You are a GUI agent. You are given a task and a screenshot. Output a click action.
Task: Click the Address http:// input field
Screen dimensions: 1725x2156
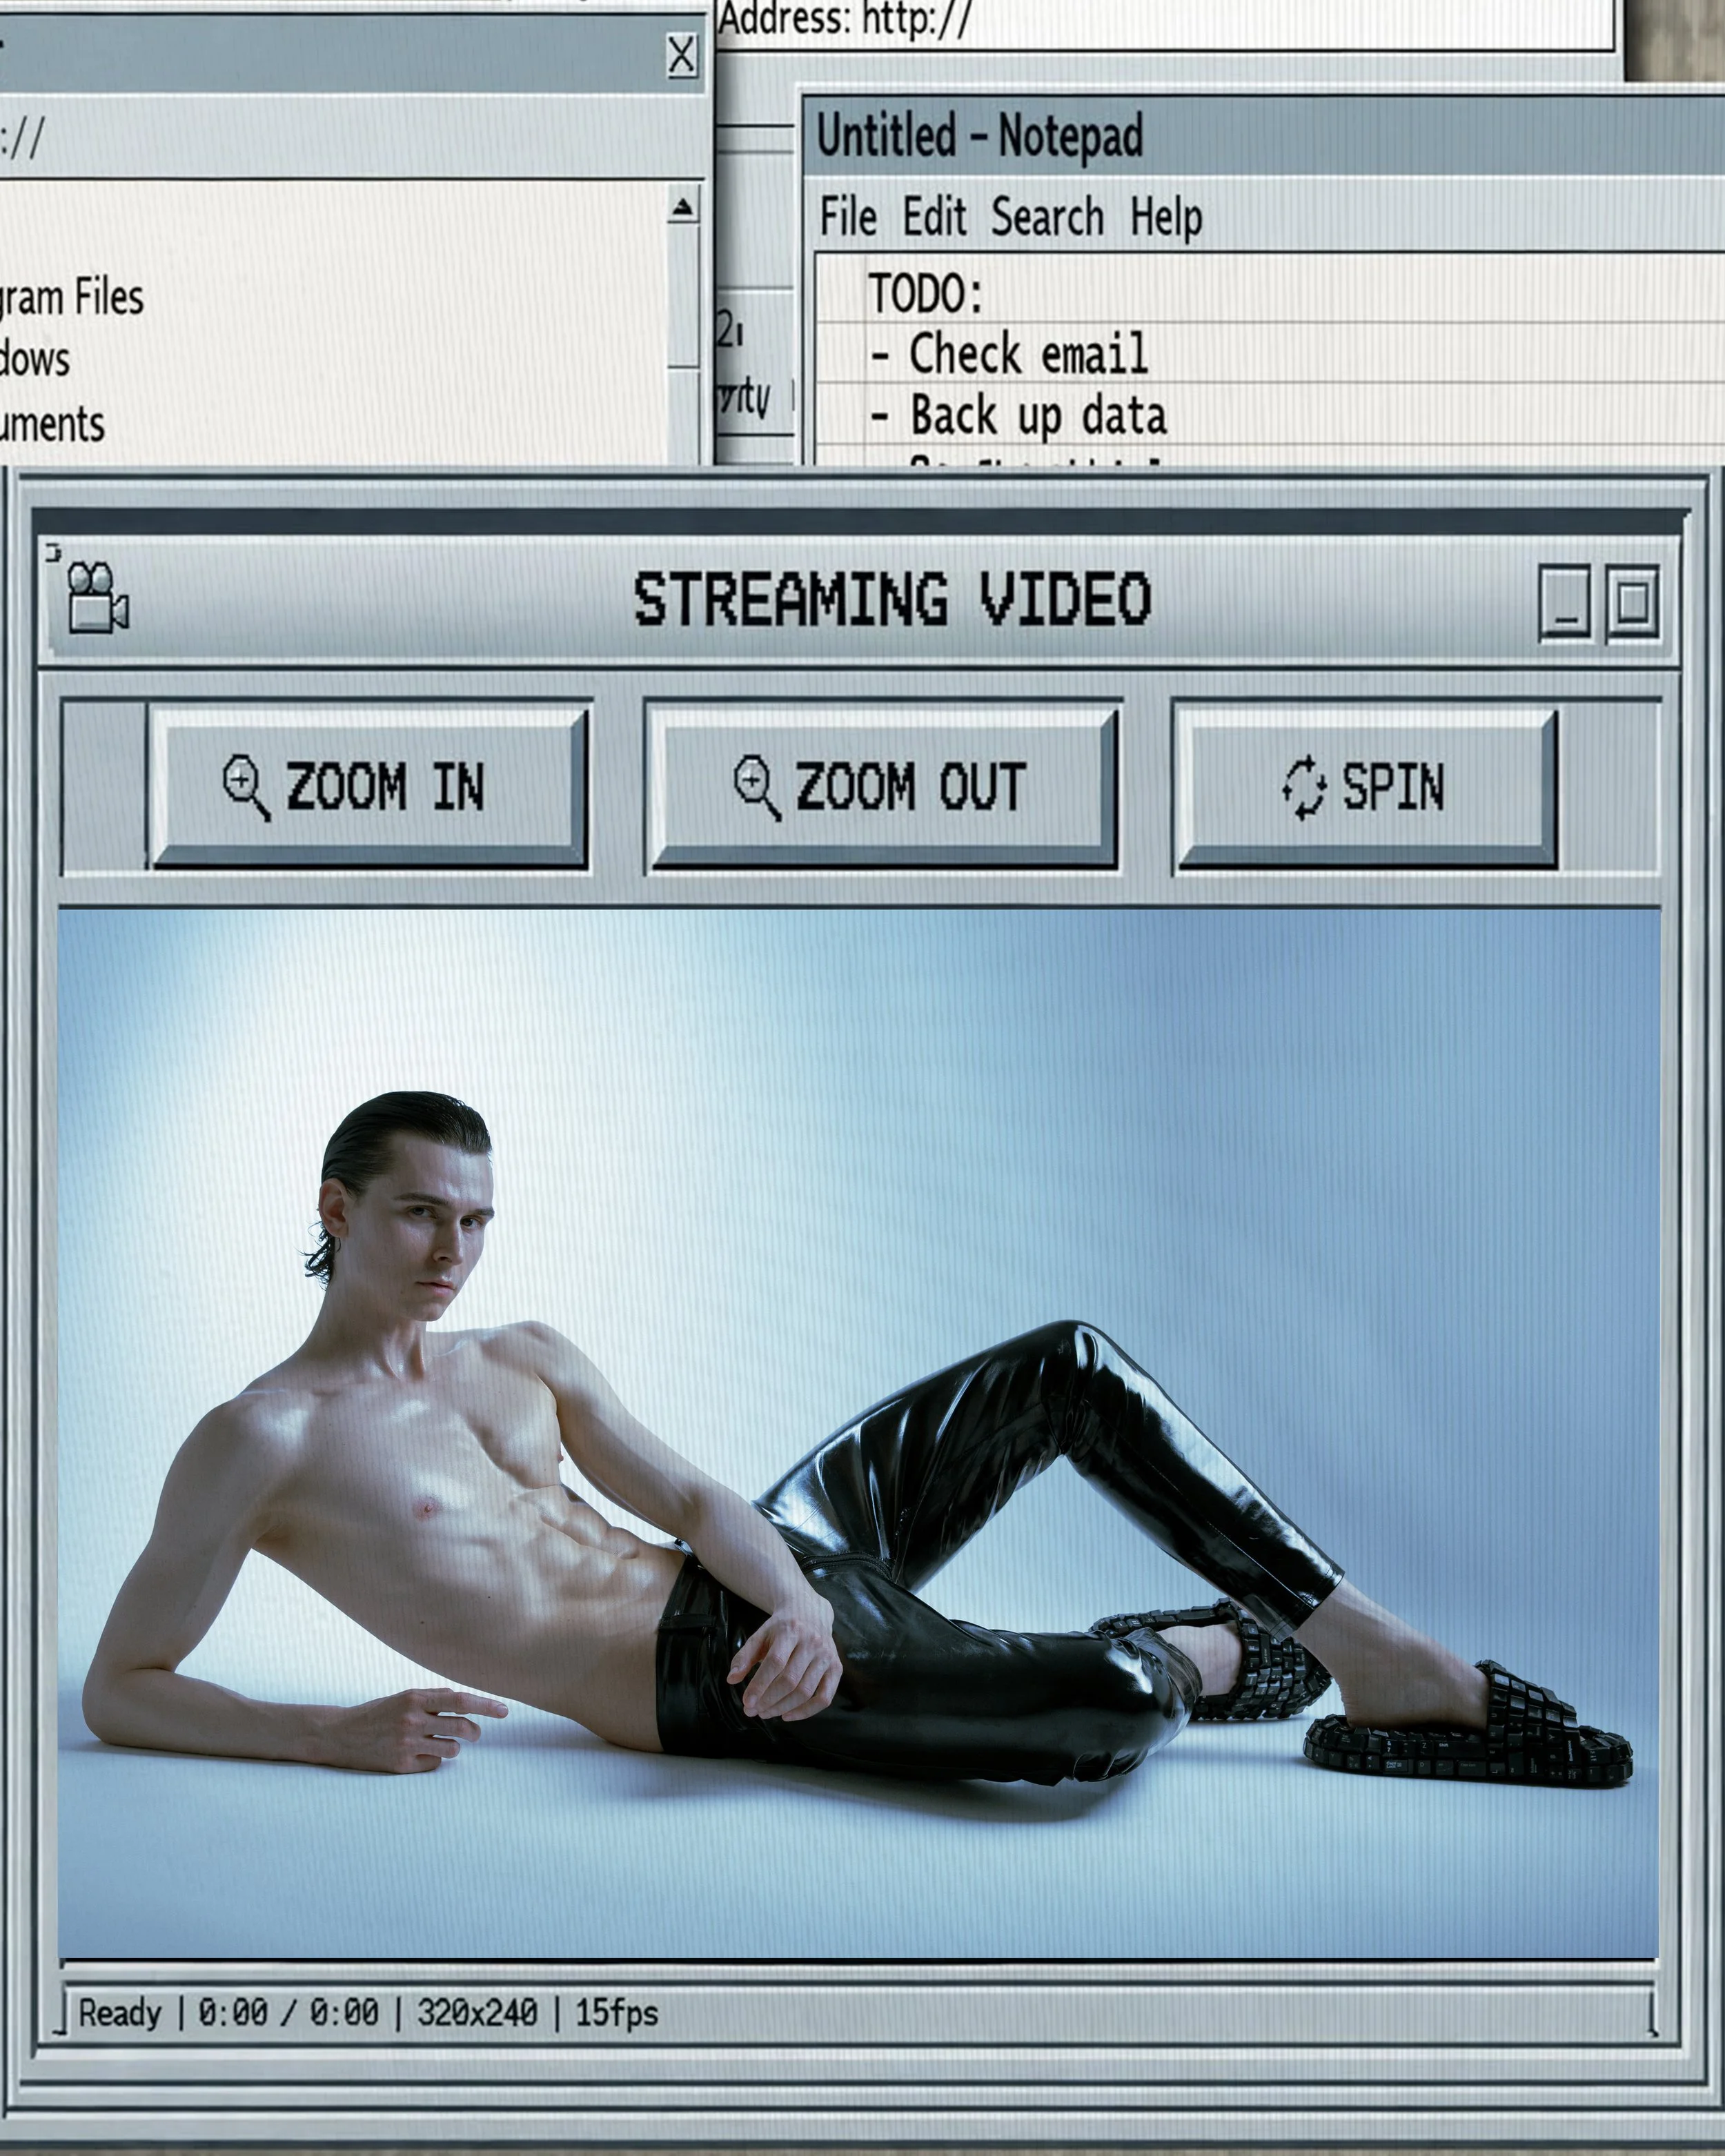pyautogui.click(x=1165, y=22)
